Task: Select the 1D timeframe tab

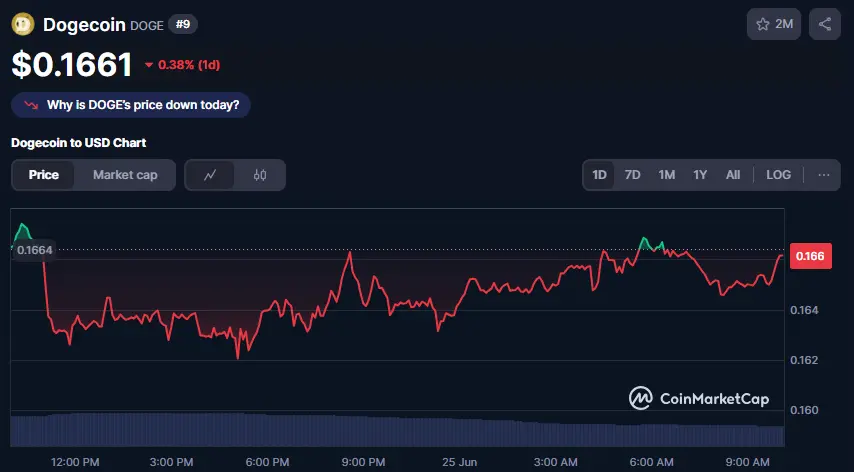Action: click(599, 175)
